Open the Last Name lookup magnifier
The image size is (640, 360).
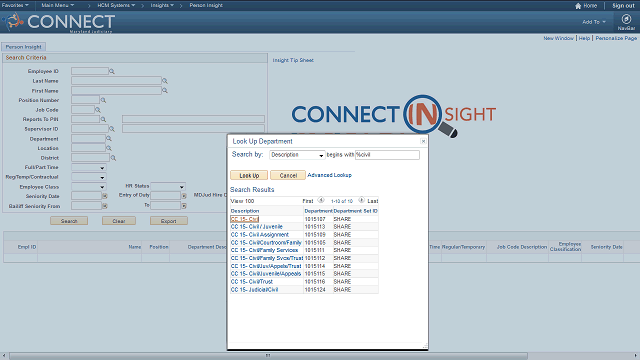click(165, 81)
